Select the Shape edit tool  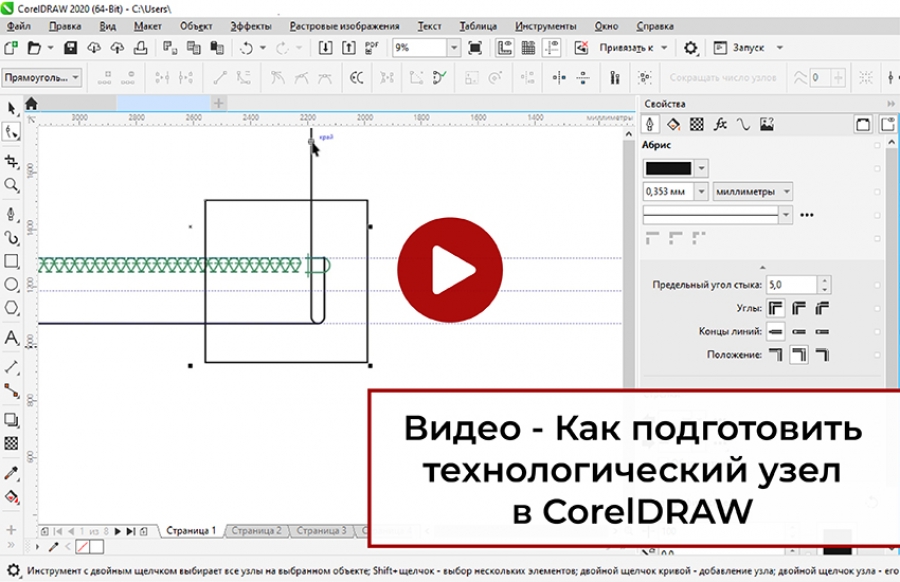coord(11,132)
